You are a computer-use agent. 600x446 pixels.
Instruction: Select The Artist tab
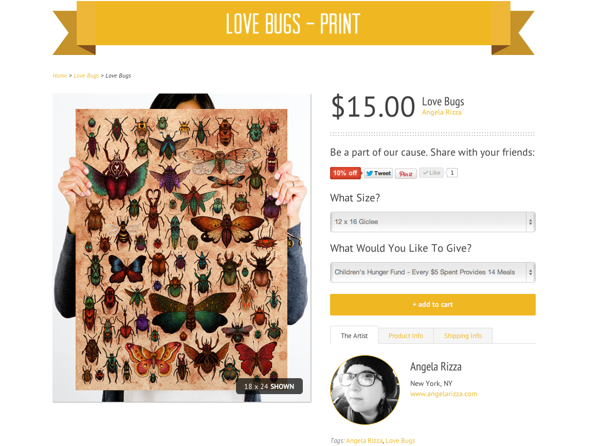point(354,335)
